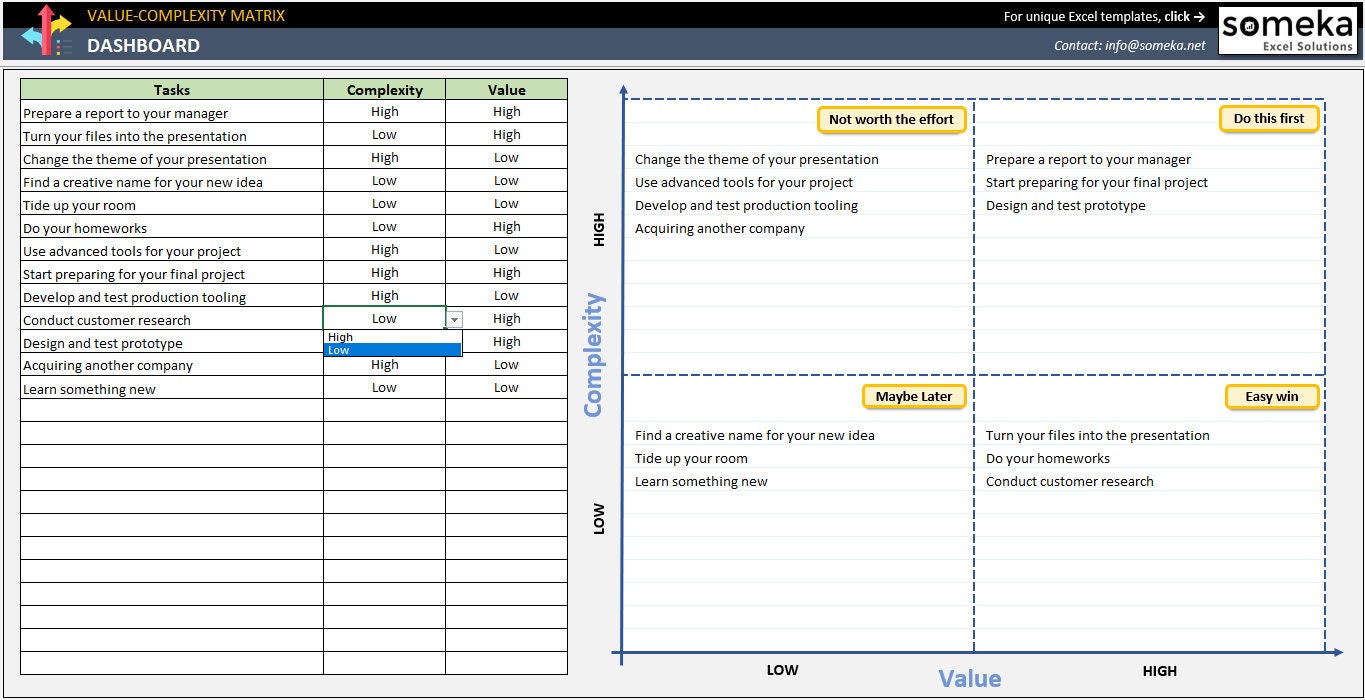This screenshot has width=1365, height=700.
Task: Select first empty task cell below Learn something new
Action: click(x=172, y=411)
